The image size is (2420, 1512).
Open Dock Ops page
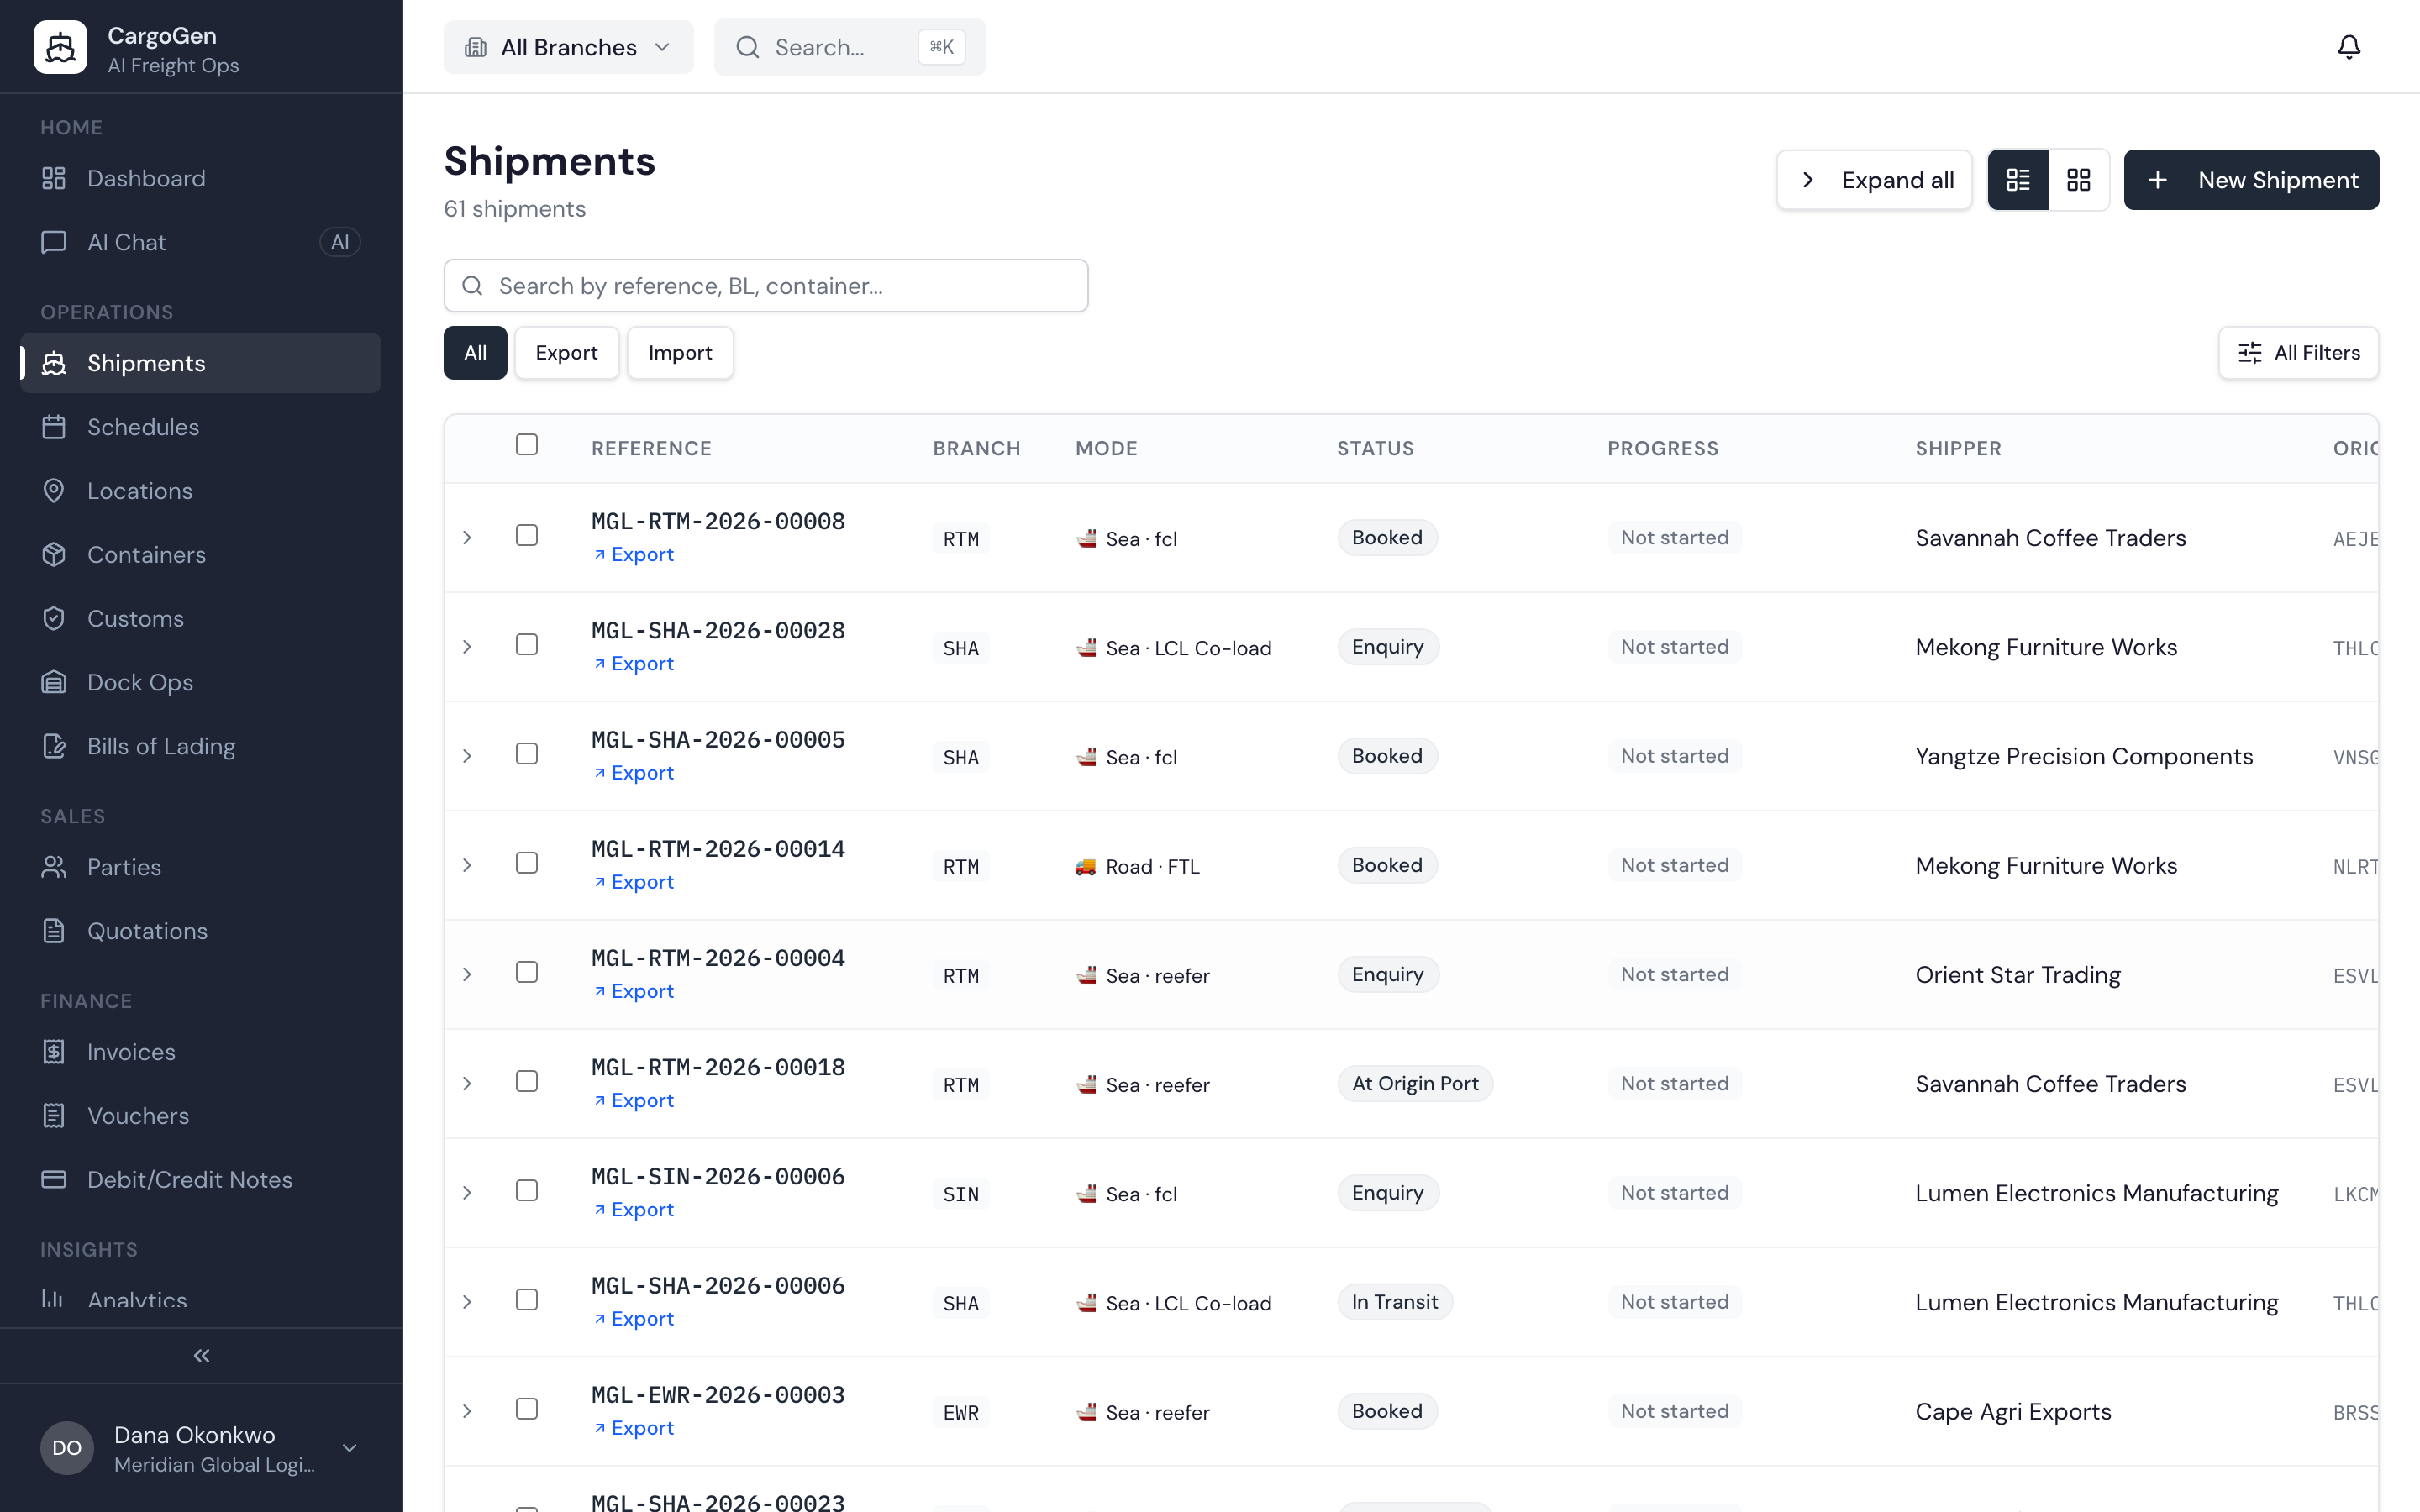[x=200, y=683]
